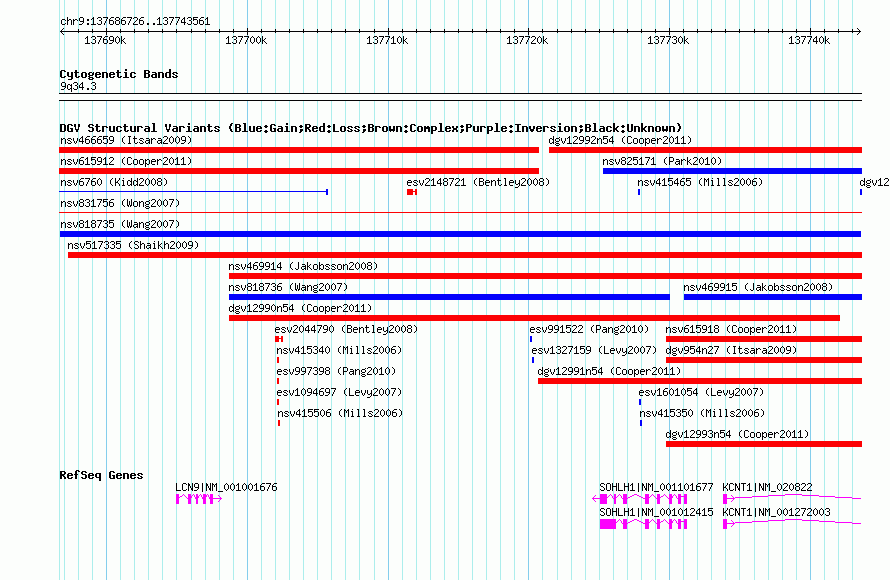The width and height of the screenshot is (890, 580).
Task: Select the esv2148721 (Bentley2008) small red marker
Action: click(412, 192)
